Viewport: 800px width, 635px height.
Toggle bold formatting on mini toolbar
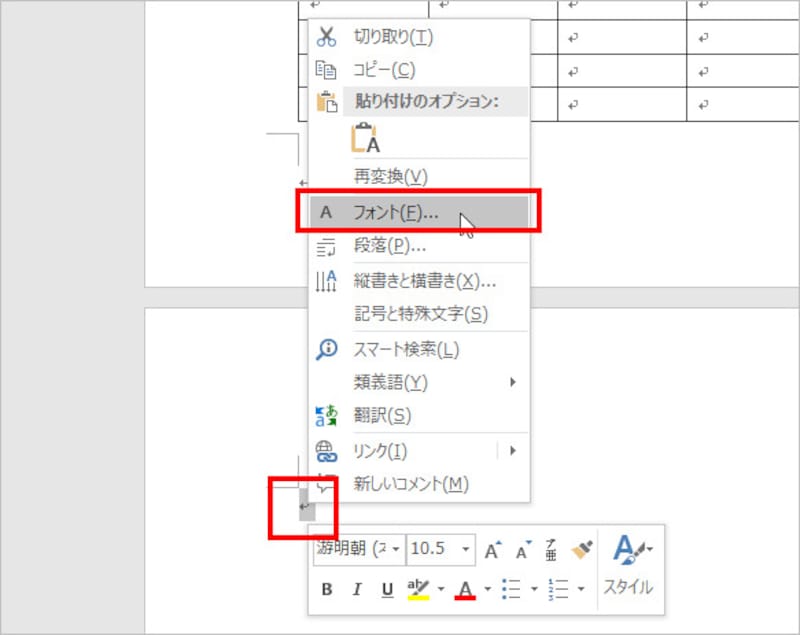325,589
